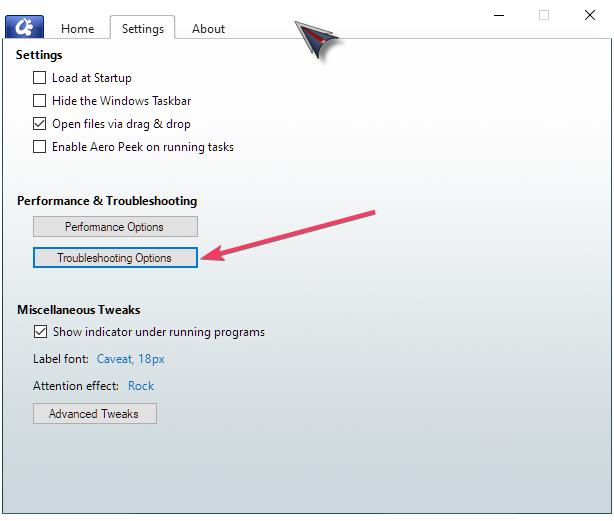
Task: Click the Miscellaneous Tweaks section heading
Action: pos(78,310)
